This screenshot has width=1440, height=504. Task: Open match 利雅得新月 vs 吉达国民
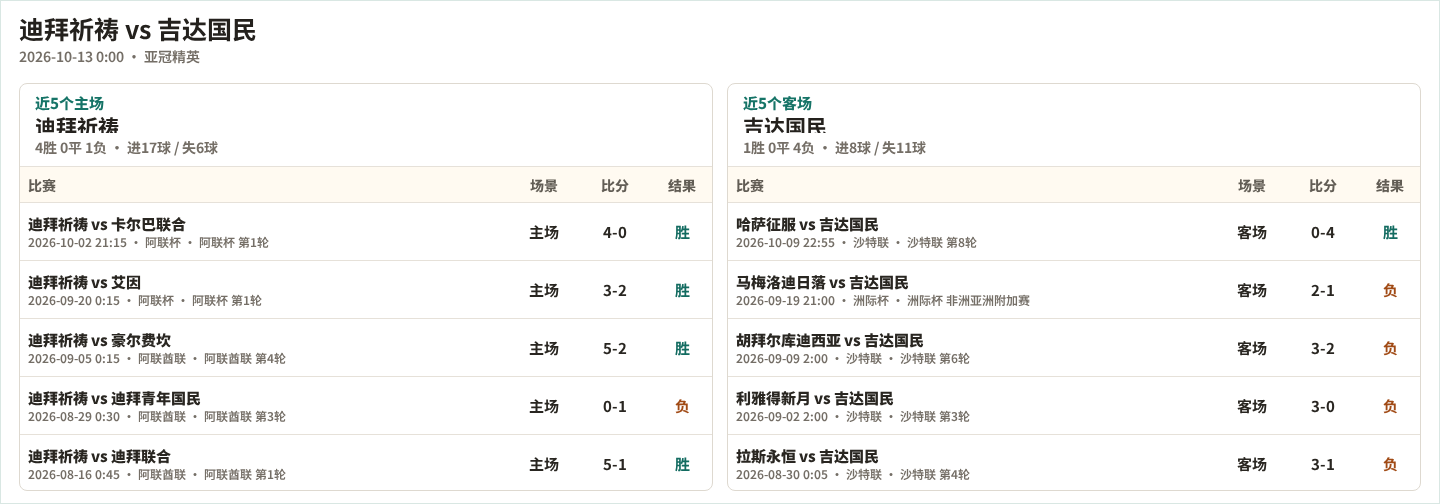[815, 398]
